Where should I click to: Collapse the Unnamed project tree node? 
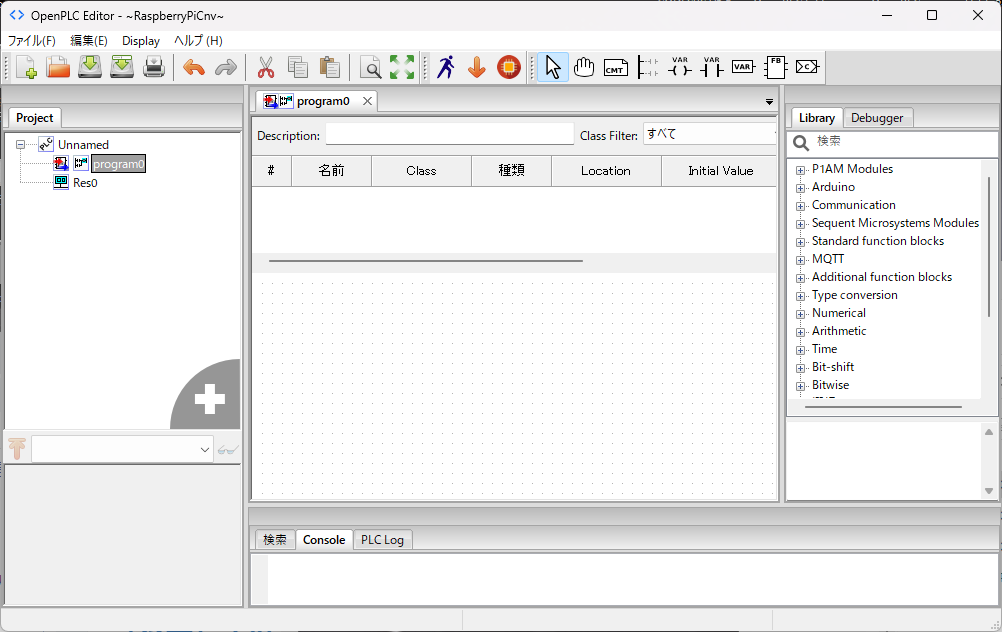(20, 144)
